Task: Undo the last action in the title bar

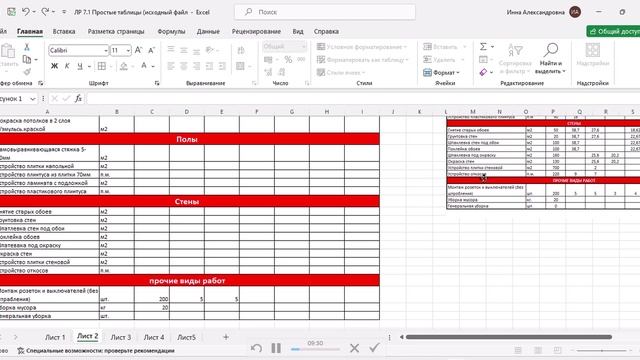Action: (x=26, y=12)
